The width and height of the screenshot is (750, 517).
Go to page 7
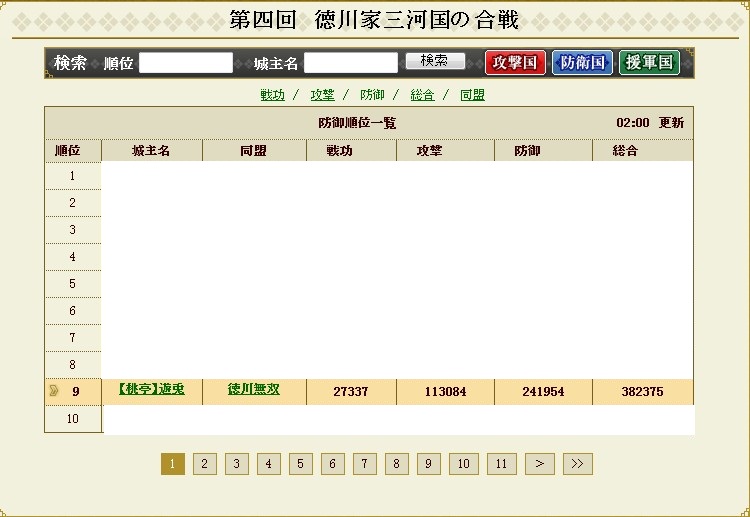tap(365, 464)
